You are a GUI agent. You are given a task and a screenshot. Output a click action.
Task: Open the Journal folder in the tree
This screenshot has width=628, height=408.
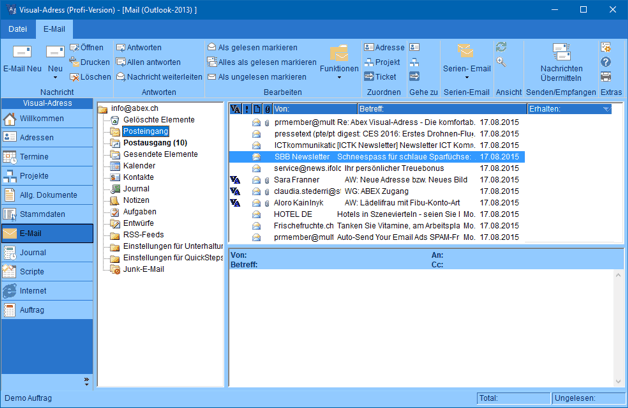pyautogui.click(x=136, y=189)
